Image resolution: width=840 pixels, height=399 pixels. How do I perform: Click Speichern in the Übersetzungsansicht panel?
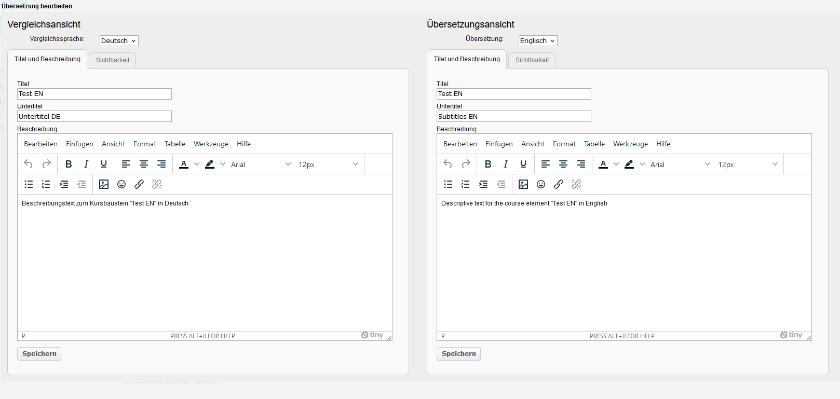click(x=459, y=354)
